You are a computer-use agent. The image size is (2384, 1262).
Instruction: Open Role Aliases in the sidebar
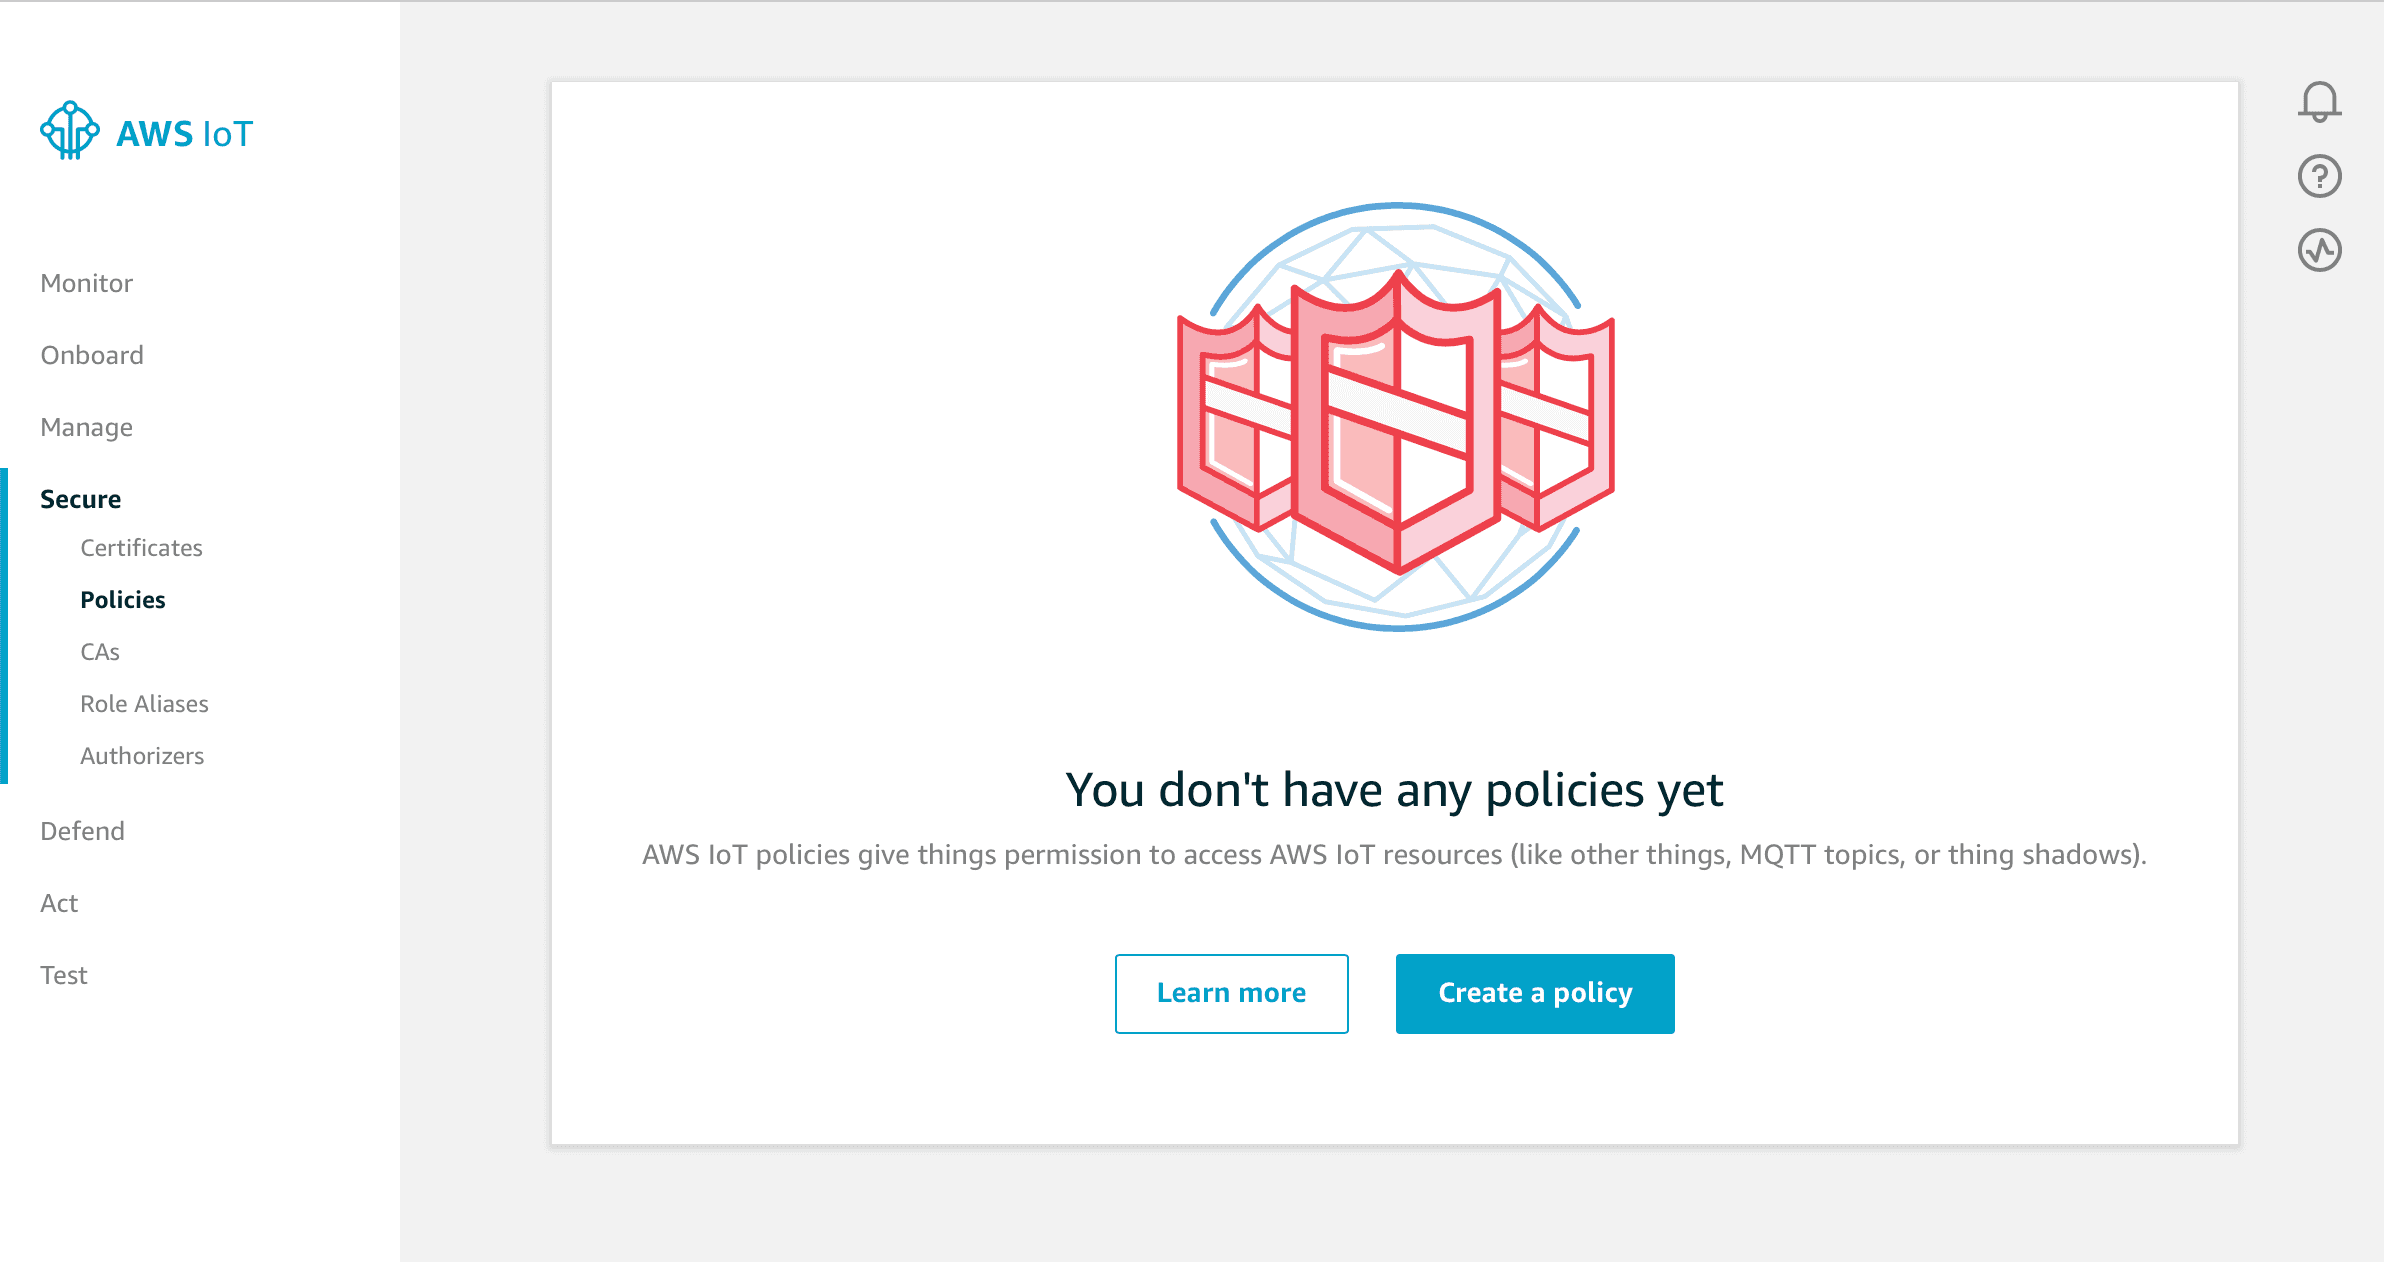(144, 704)
